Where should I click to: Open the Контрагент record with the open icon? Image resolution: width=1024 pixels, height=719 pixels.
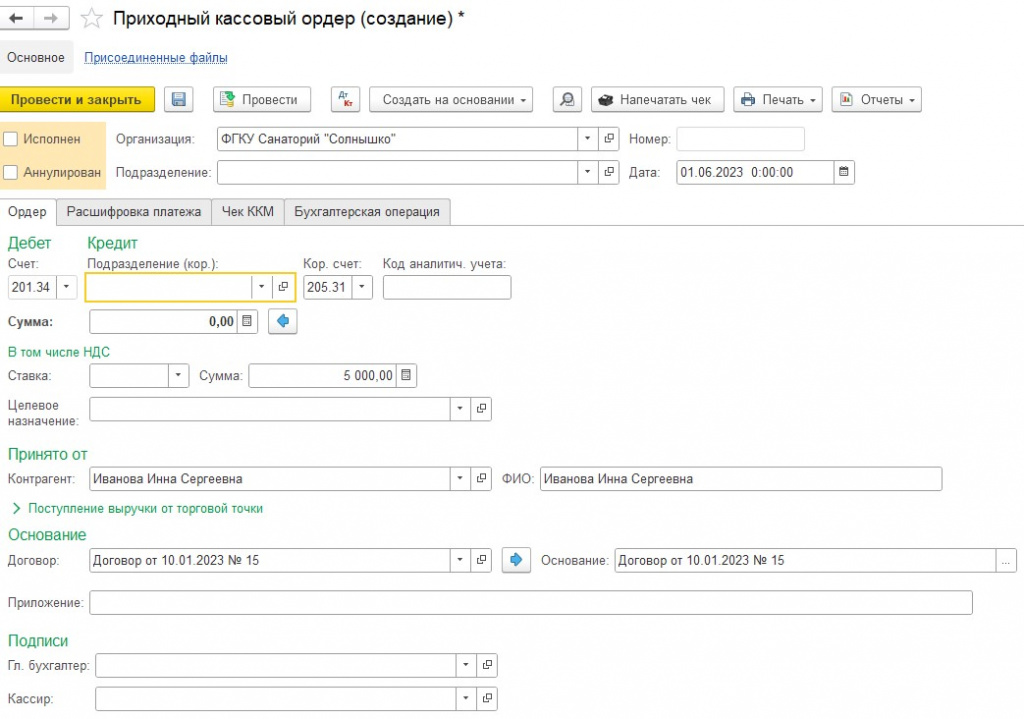click(x=481, y=479)
